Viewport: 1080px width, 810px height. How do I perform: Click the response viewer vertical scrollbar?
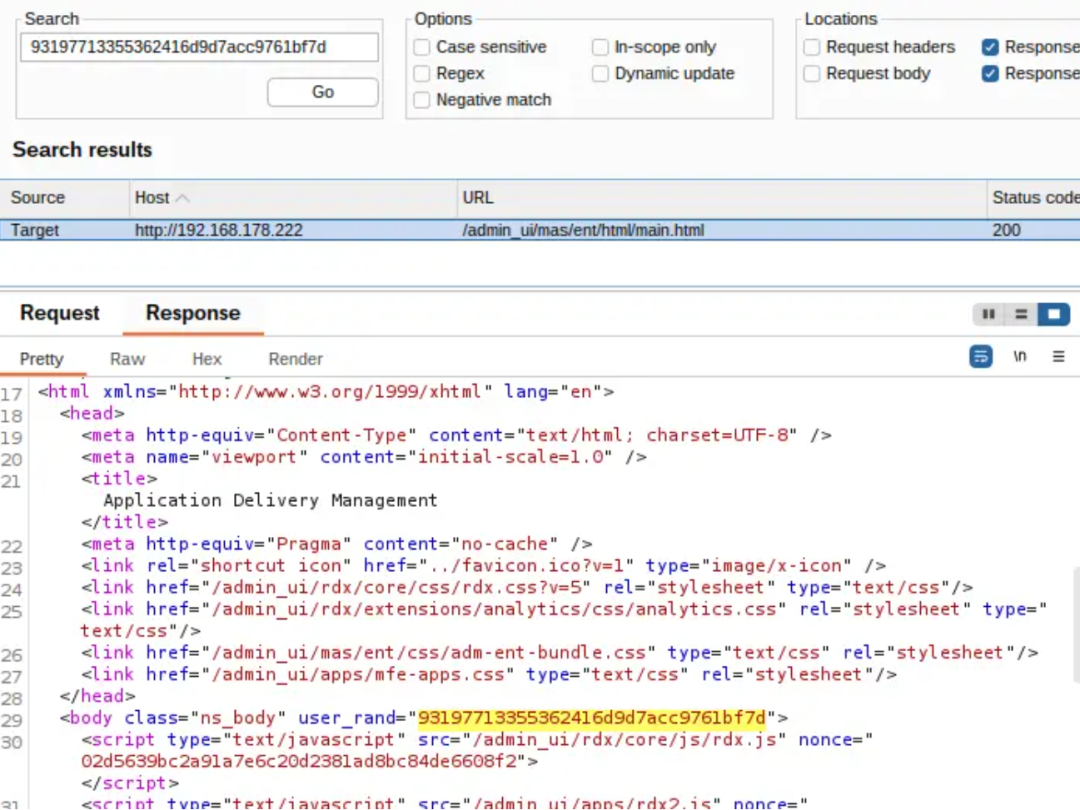[x=1076, y=623]
